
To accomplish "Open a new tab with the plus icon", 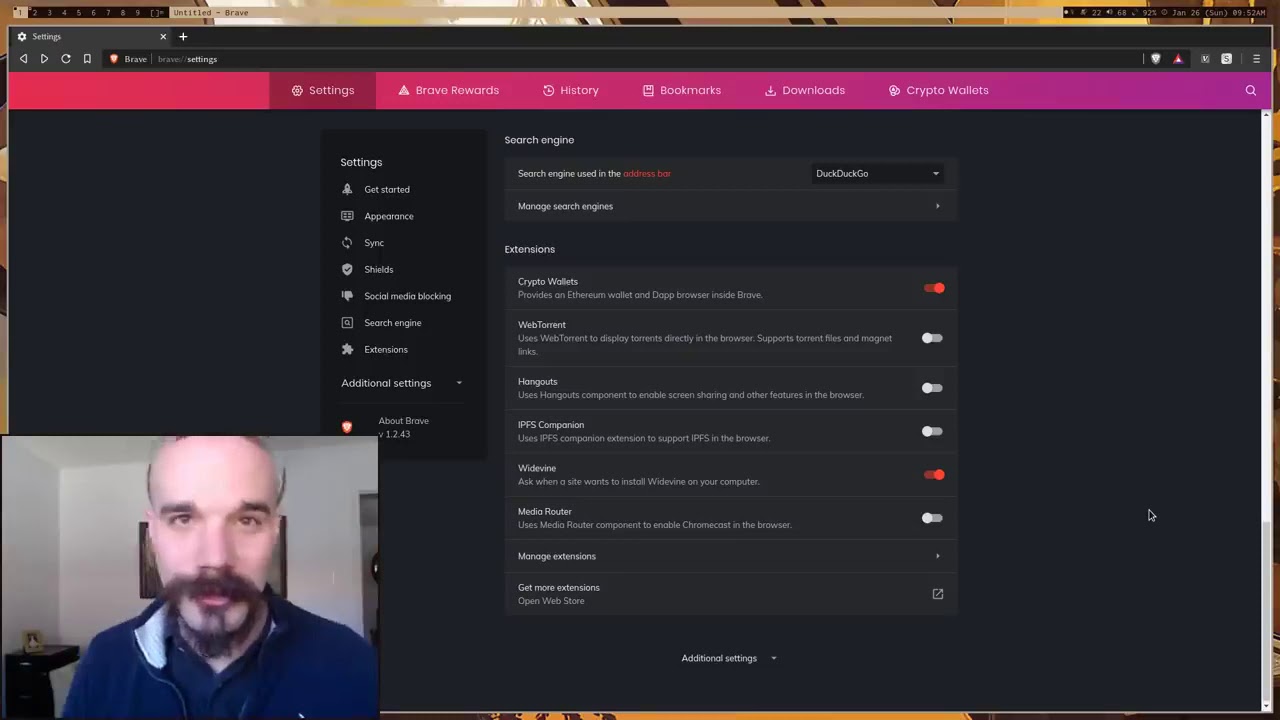I will point(183,37).
